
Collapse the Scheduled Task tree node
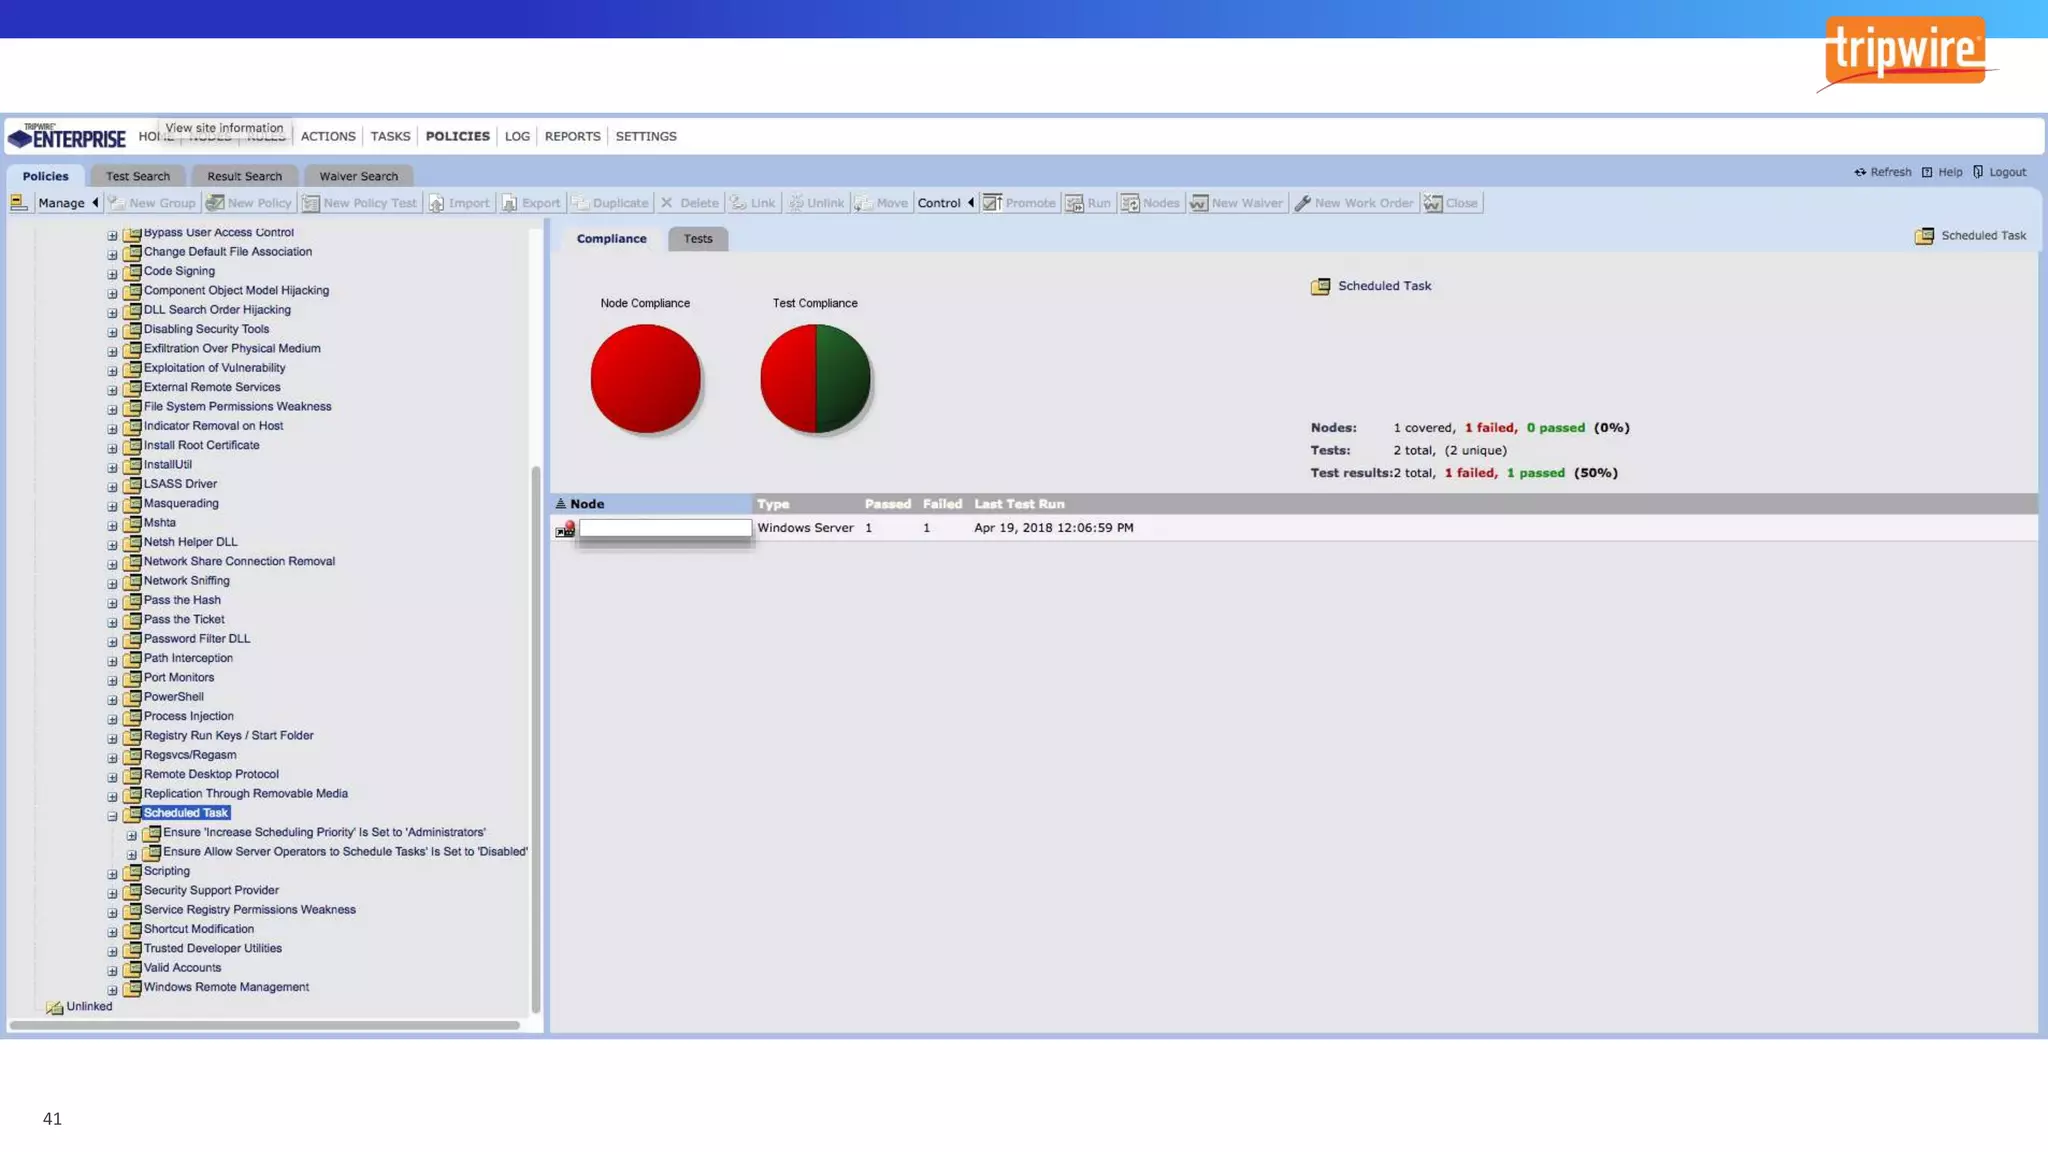(112, 816)
